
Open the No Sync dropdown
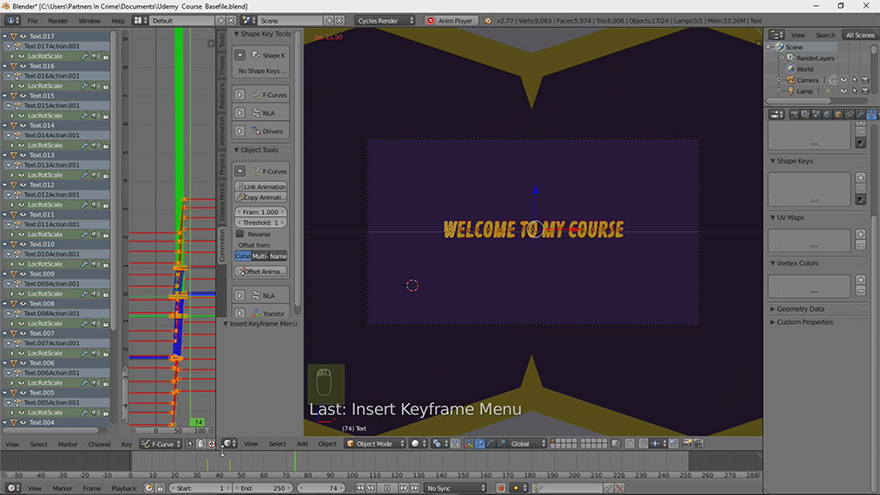point(455,488)
